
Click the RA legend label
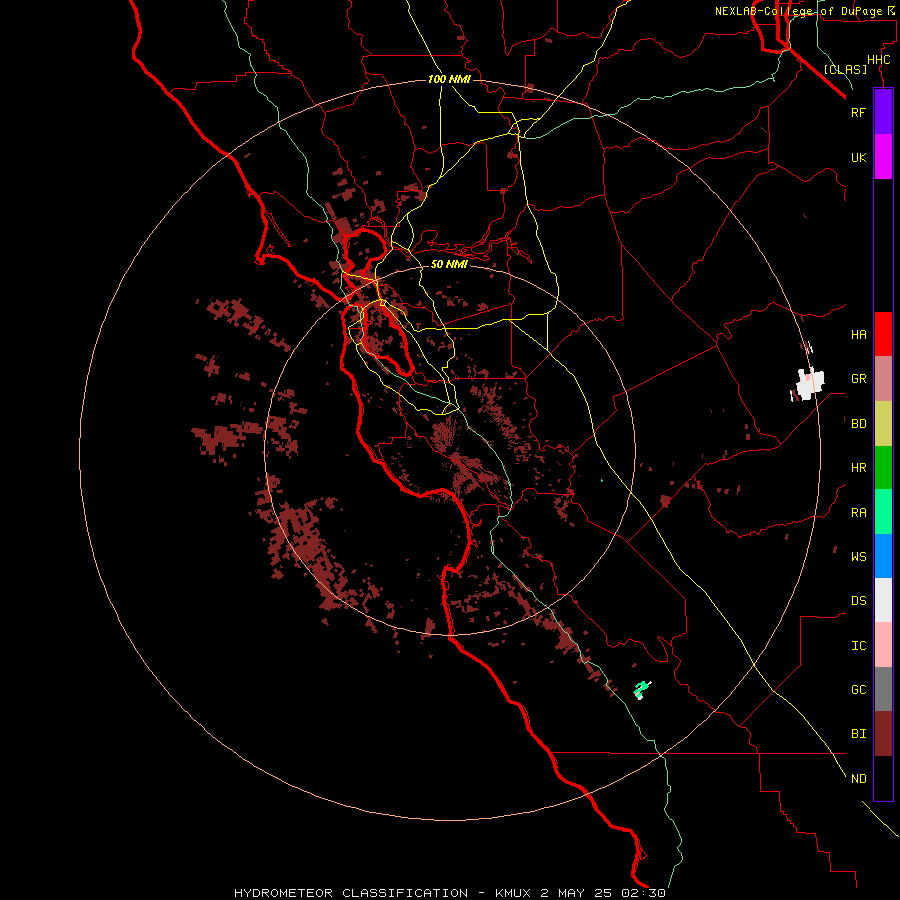click(x=858, y=513)
